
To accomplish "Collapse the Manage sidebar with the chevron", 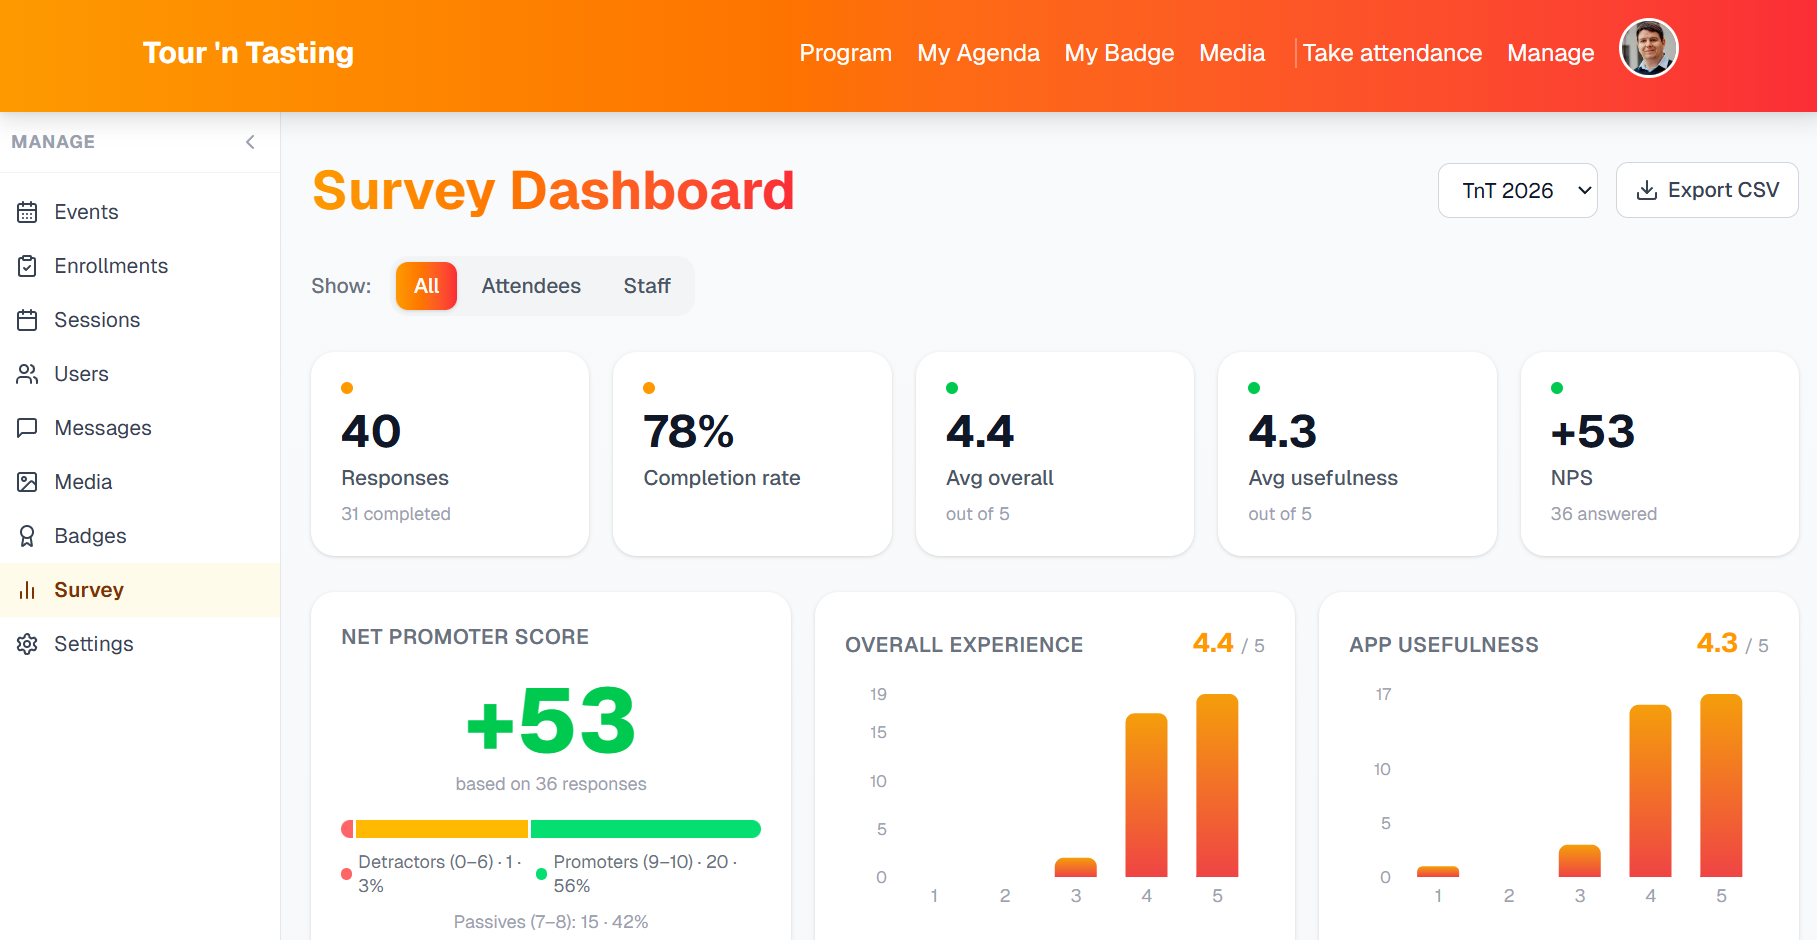I will point(250,141).
